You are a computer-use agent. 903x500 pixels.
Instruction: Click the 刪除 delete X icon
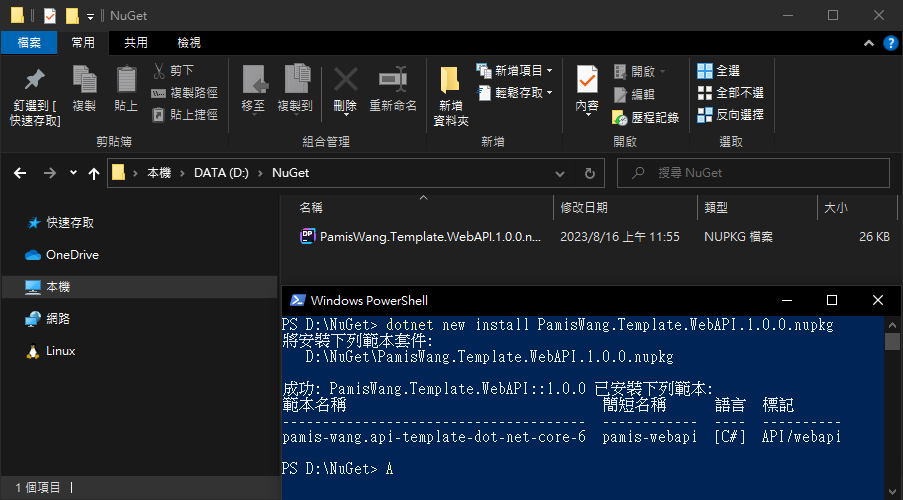tap(346, 80)
